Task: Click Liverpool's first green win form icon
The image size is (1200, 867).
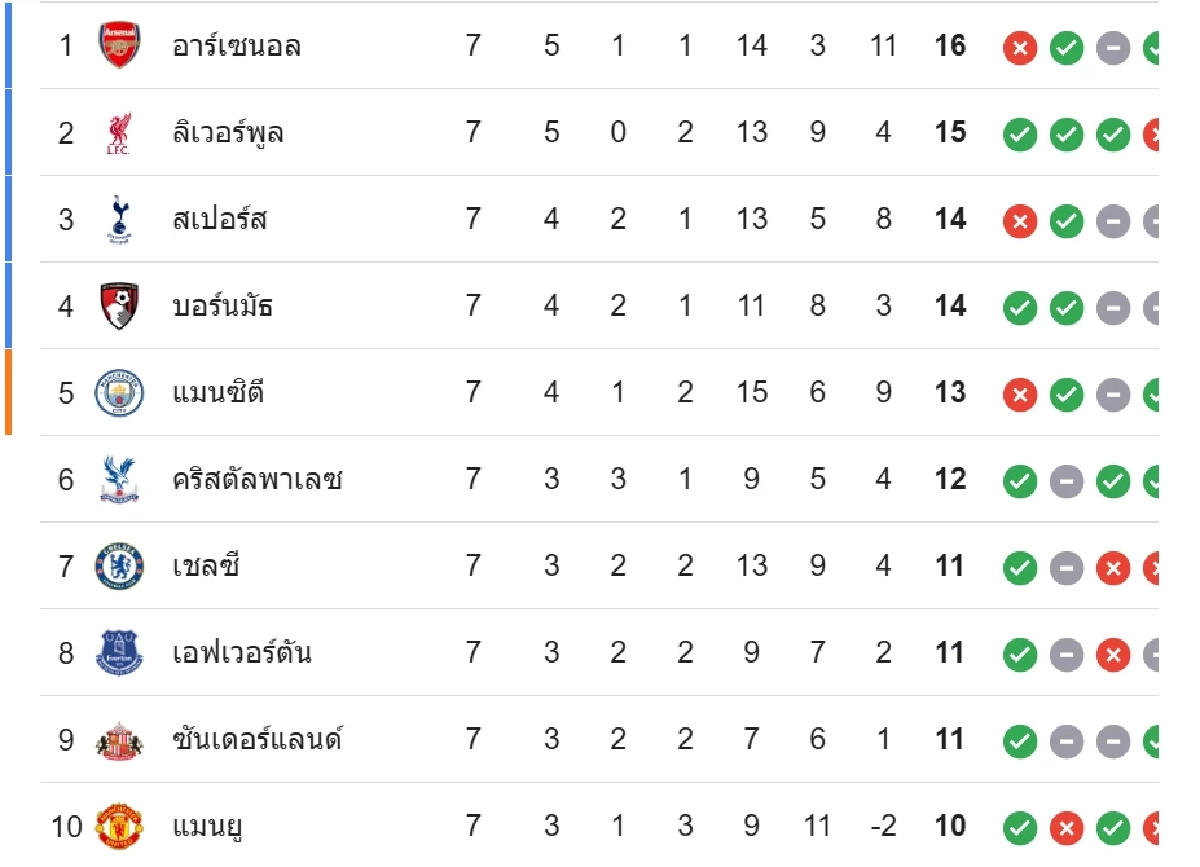Action: [1020, 134]
